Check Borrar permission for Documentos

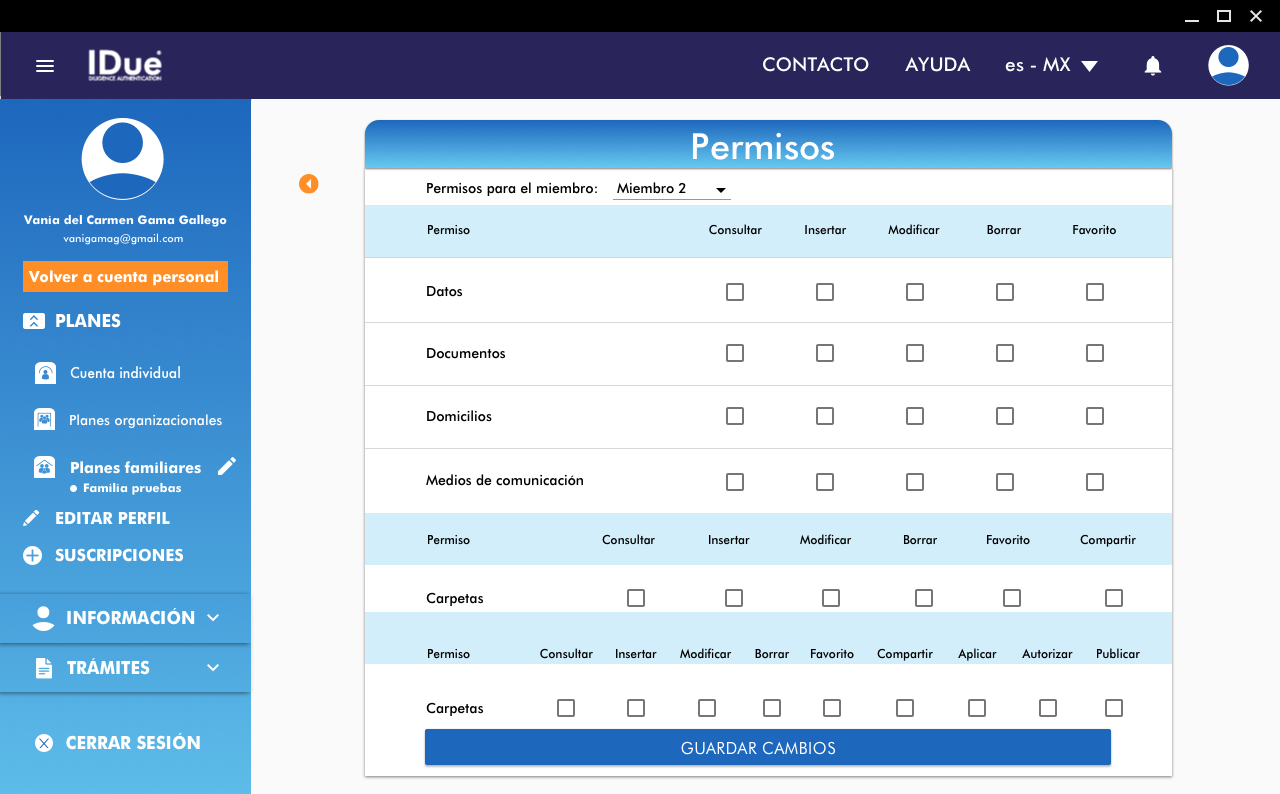1005,353
